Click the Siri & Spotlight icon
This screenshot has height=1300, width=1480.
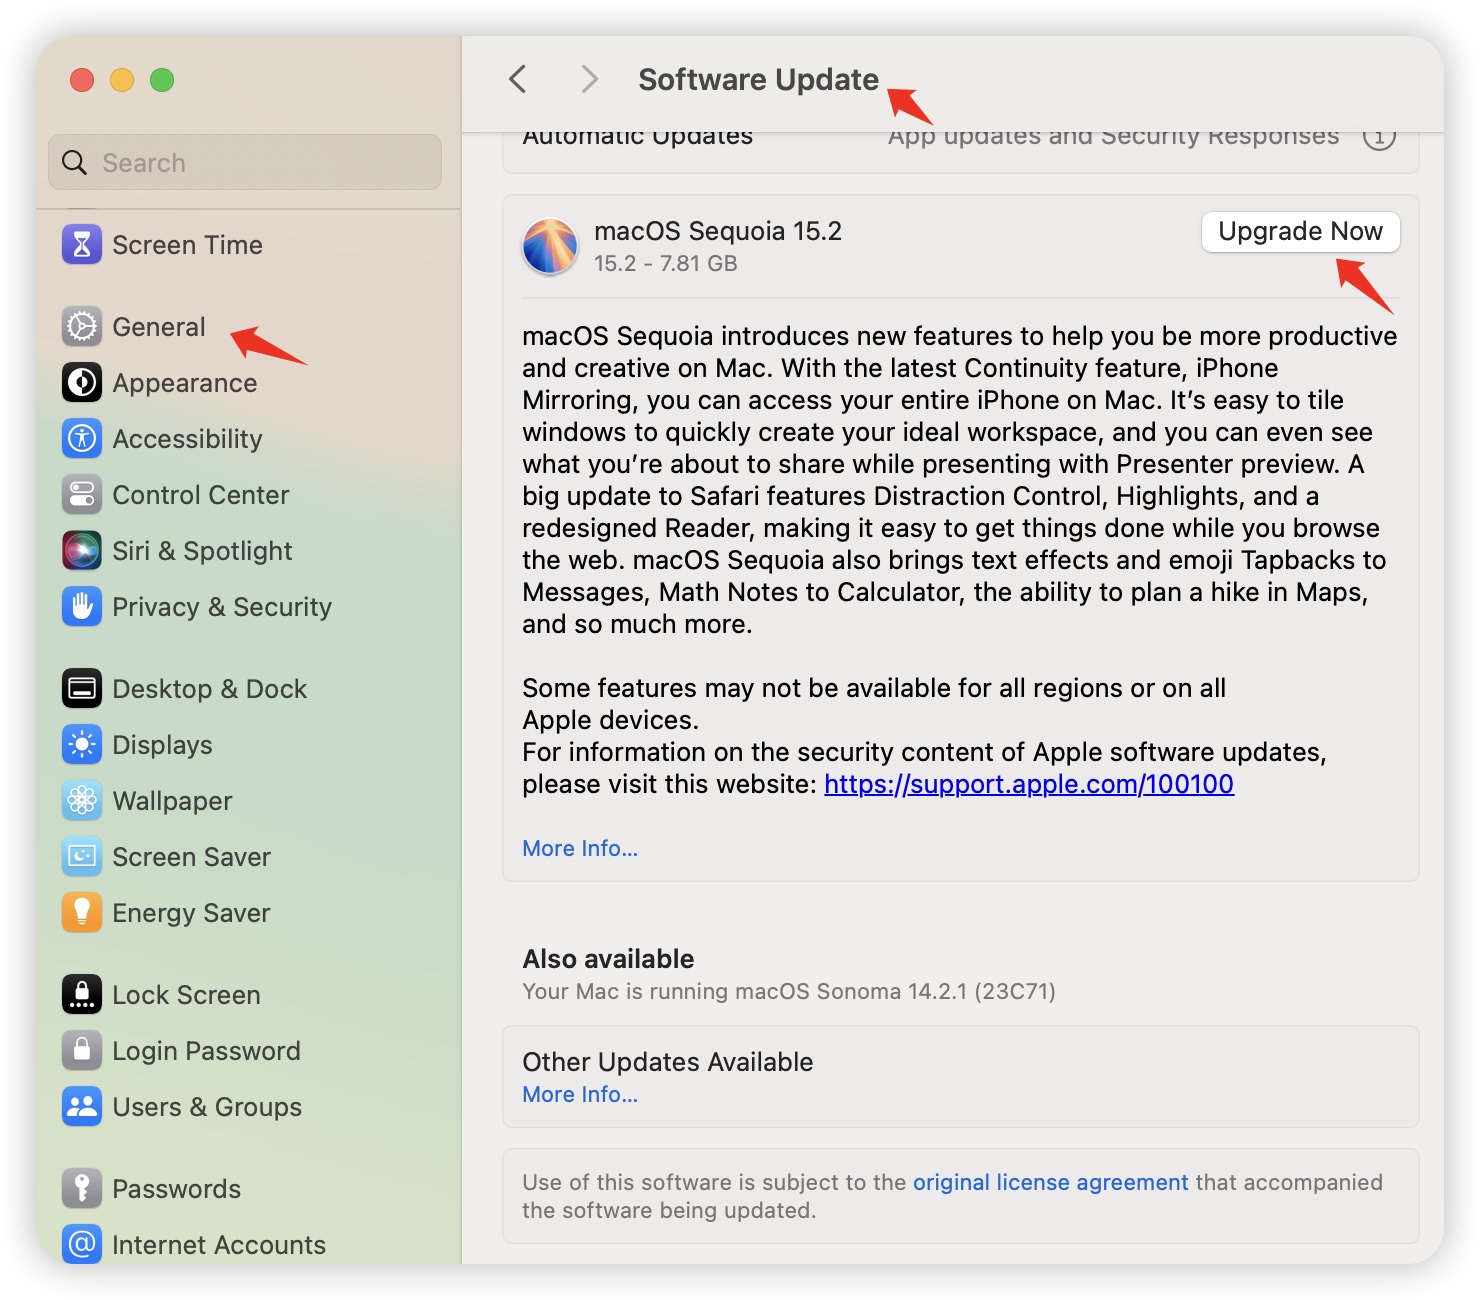pyautogui.click(x=82, y=551)
